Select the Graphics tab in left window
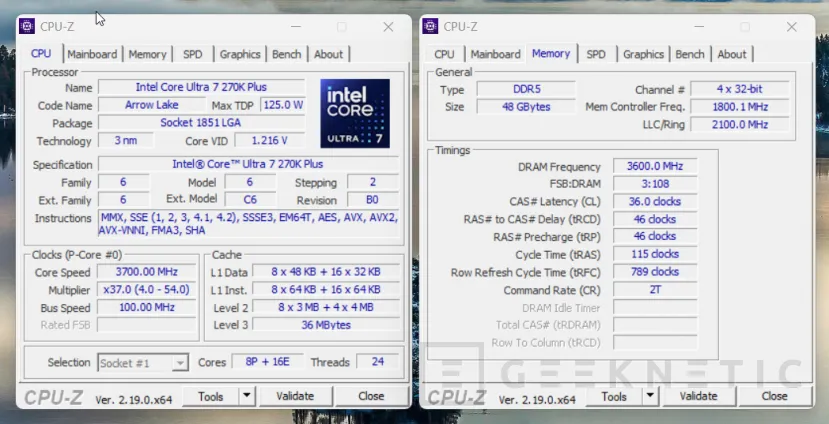 [240, 54]
